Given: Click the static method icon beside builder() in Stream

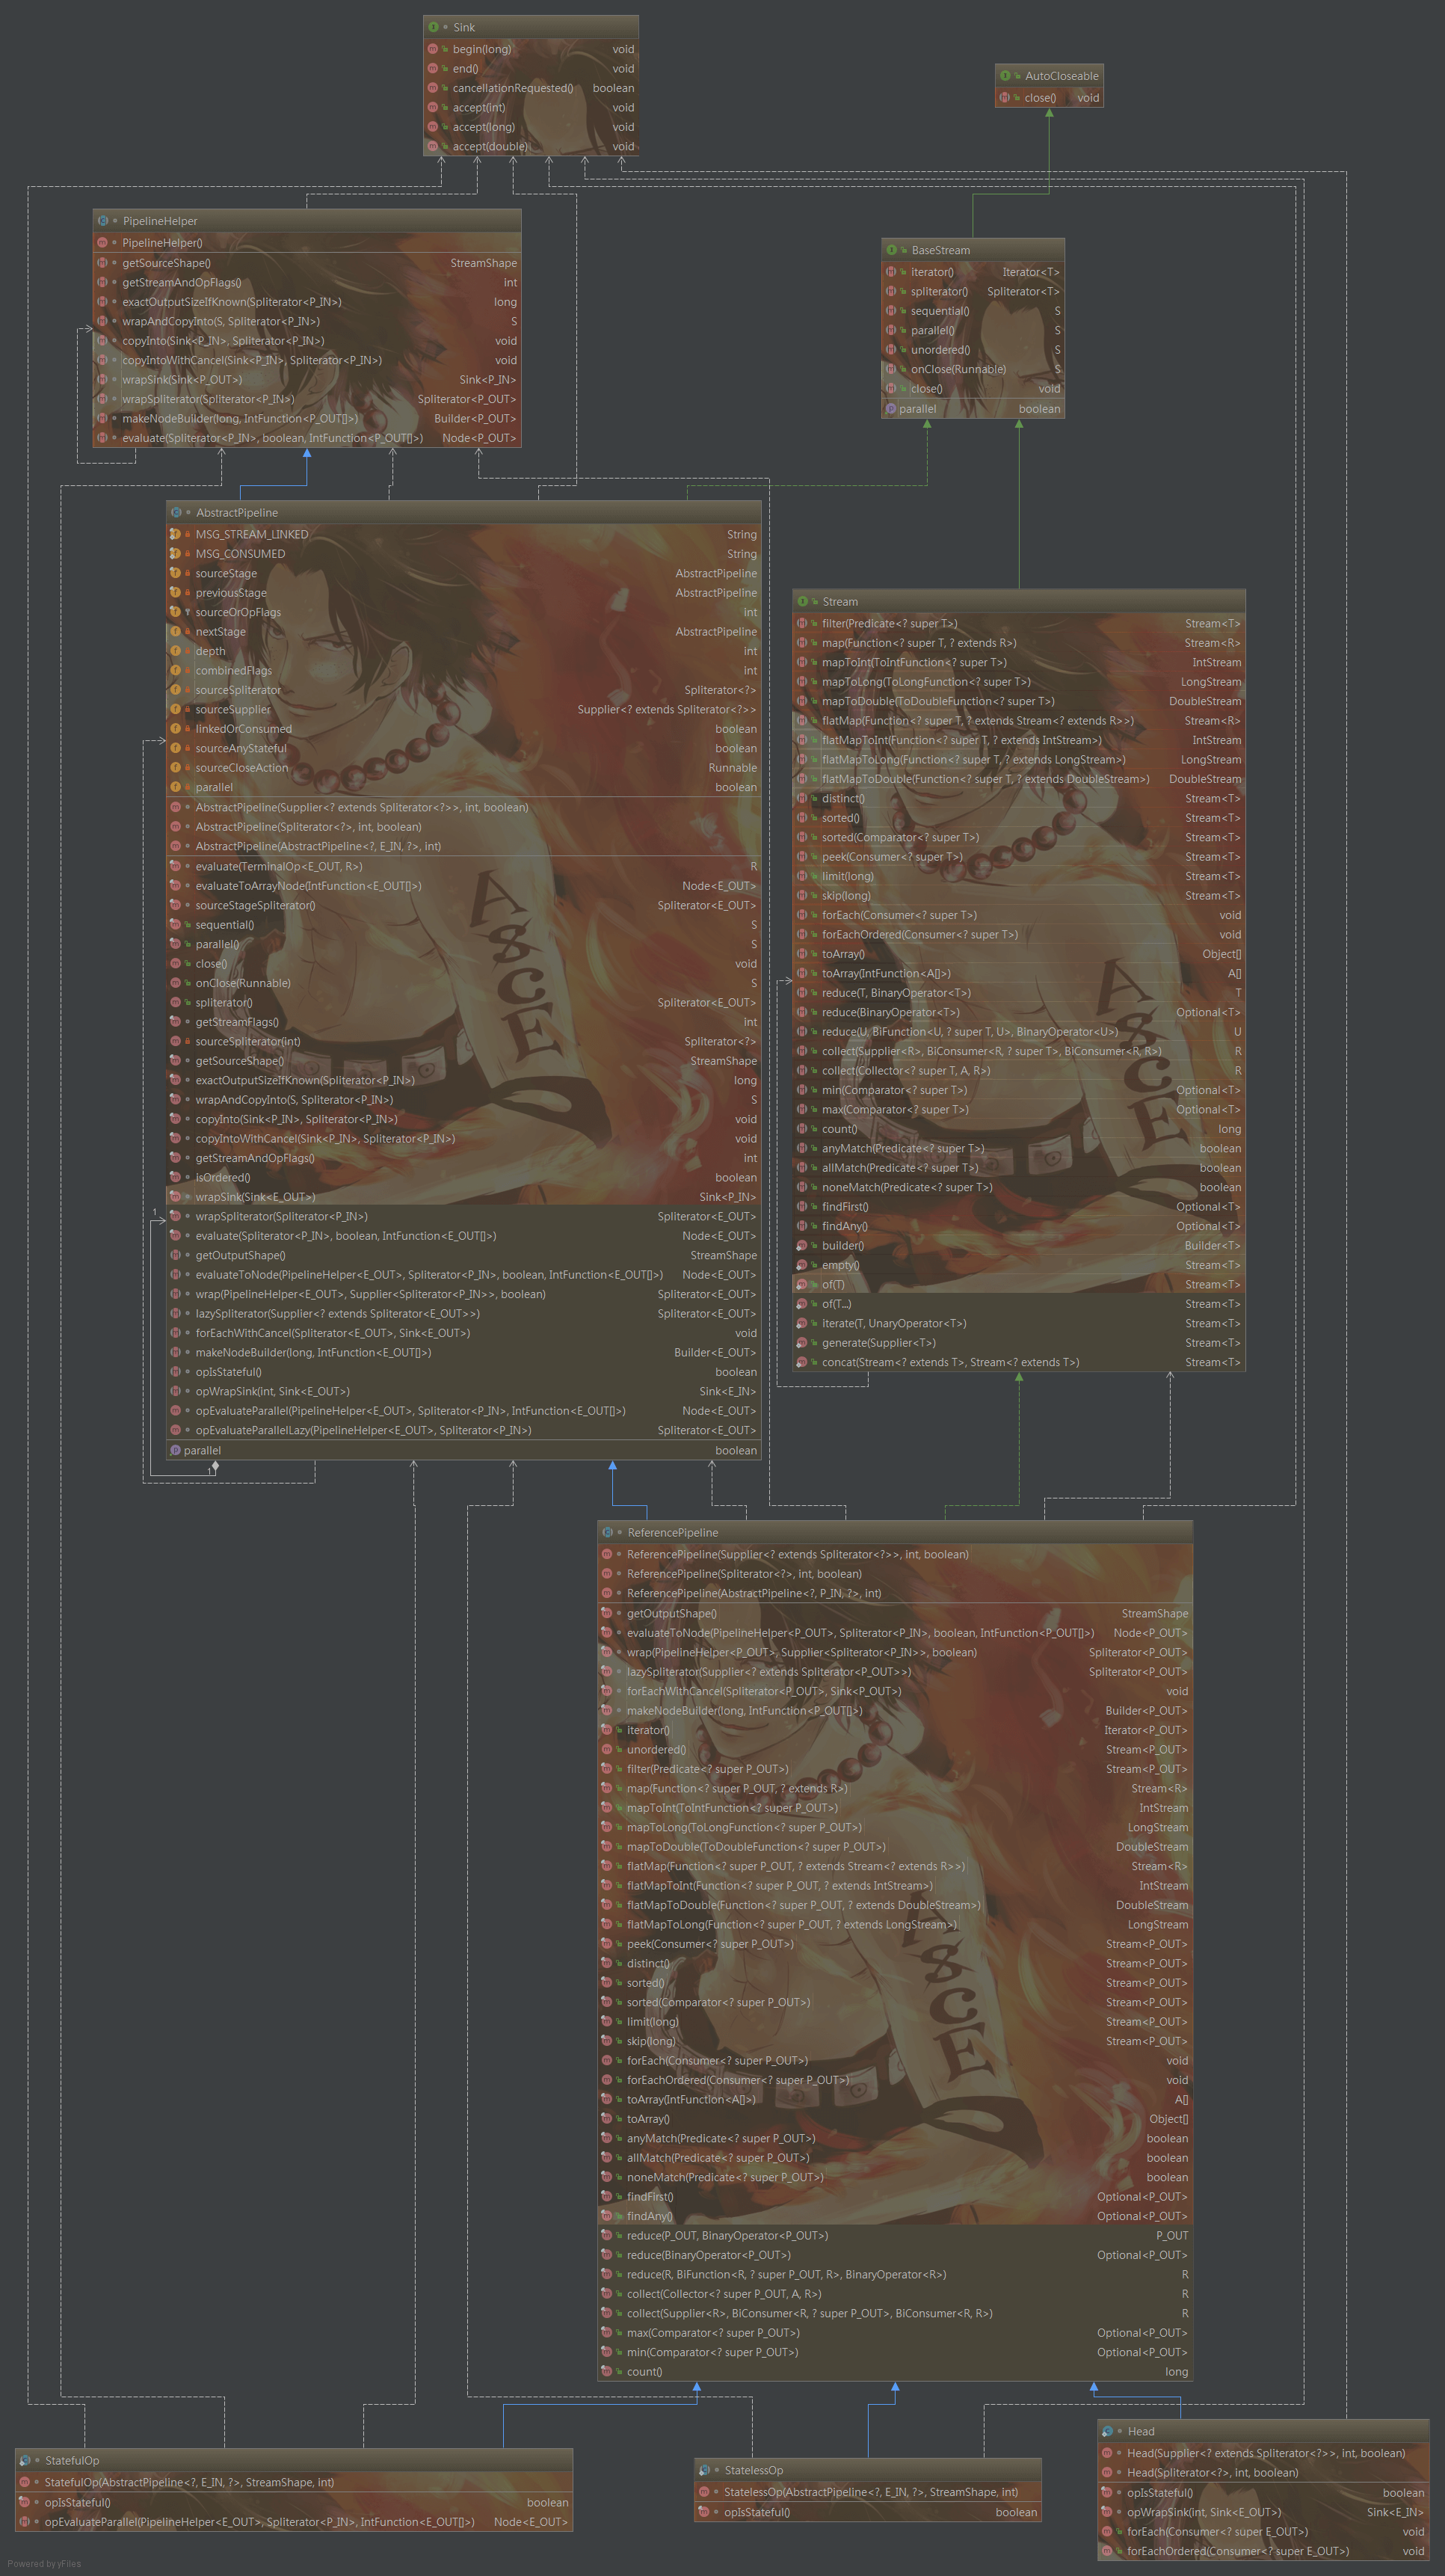Looking at the screenshot, I should click(x=802, y=1246).
